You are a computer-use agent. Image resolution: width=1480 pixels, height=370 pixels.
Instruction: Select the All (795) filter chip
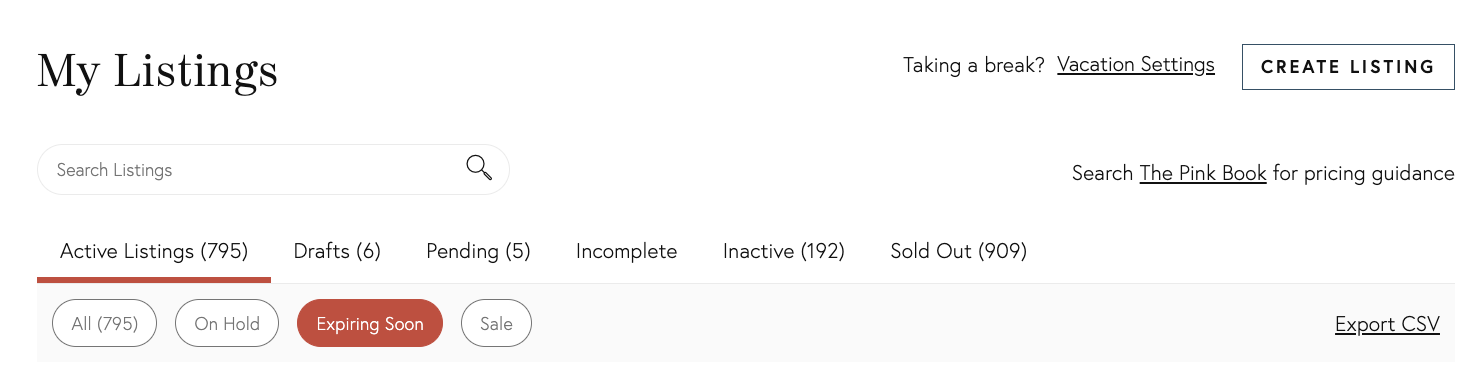[x=104, y=323]
